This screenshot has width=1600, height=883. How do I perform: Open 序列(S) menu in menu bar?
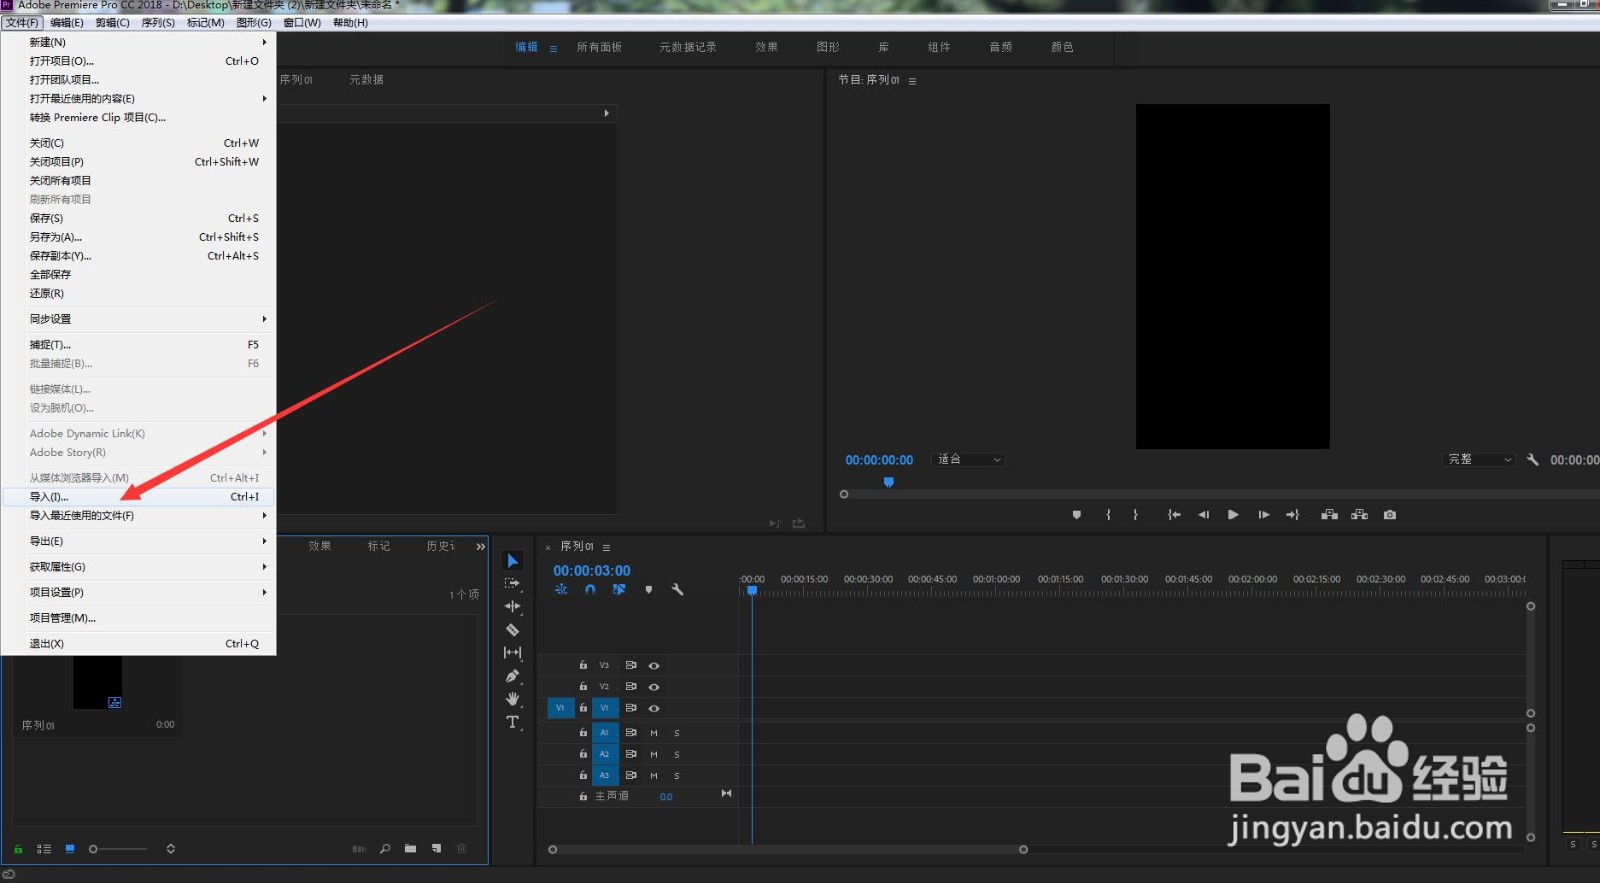coord(158,22)
